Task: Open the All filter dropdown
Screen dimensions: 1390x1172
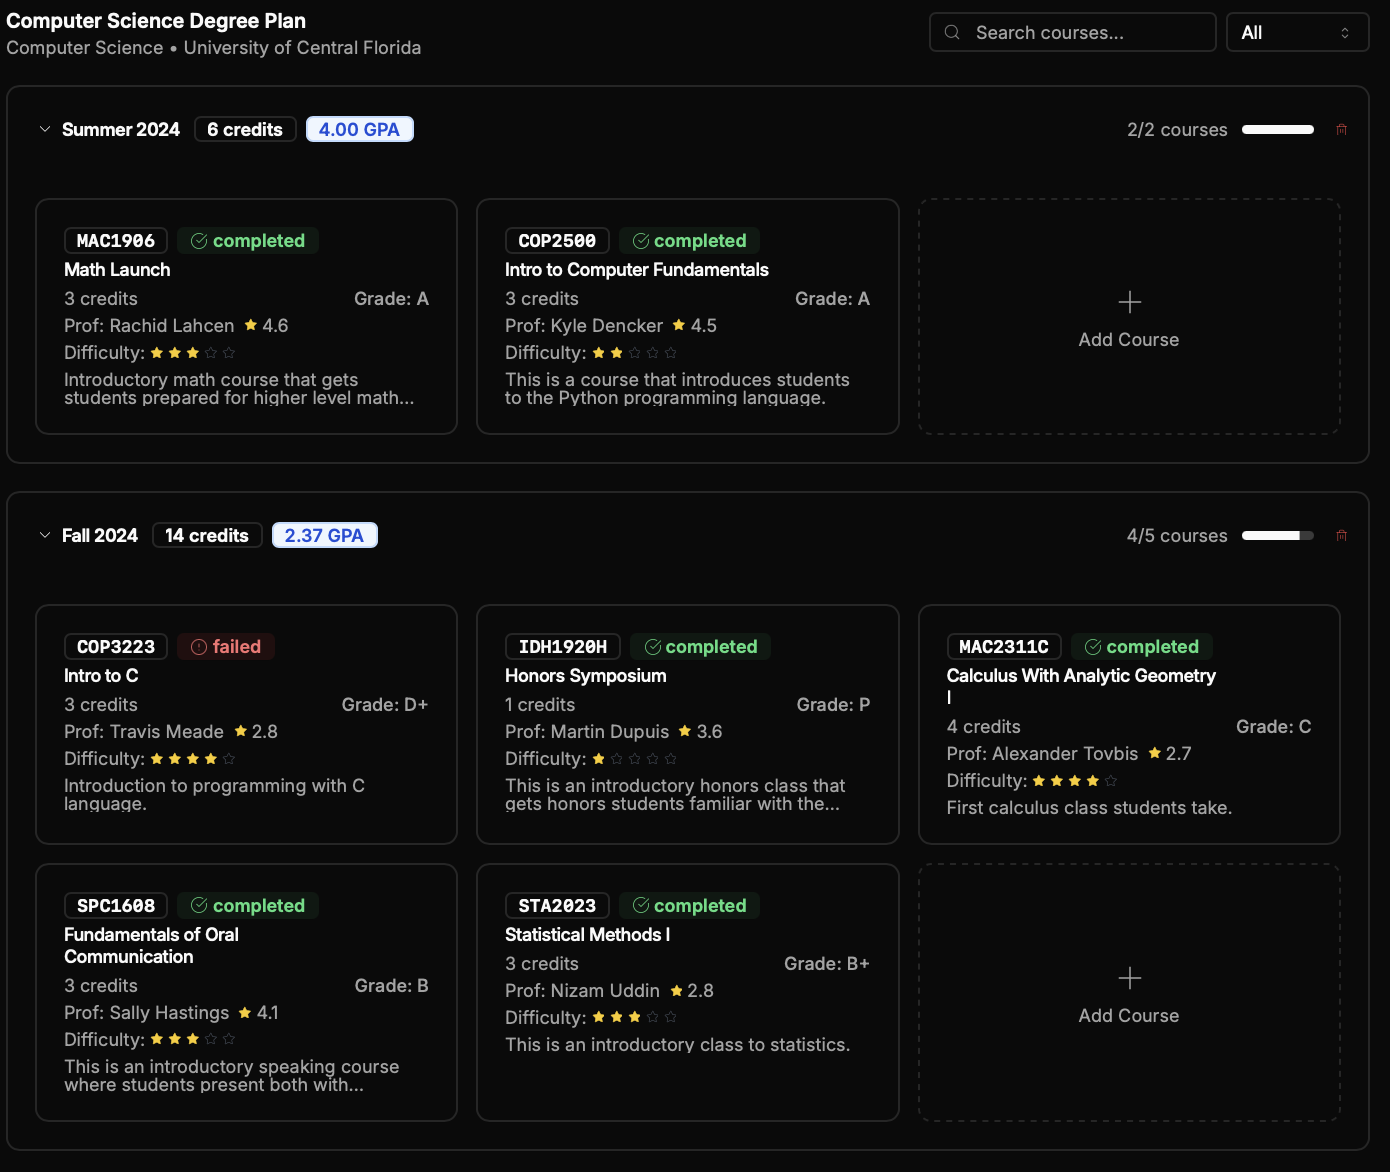Action: (1296, 33)
